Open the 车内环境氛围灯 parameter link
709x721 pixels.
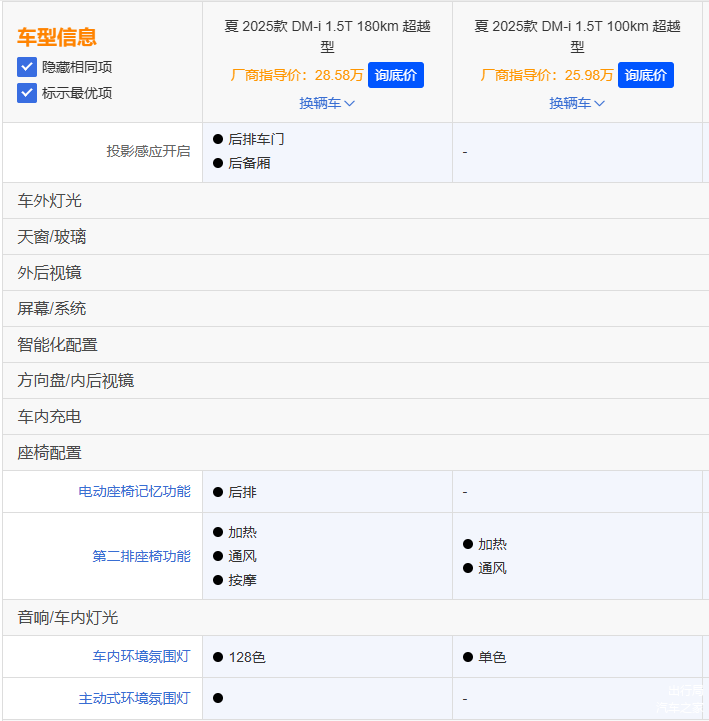[141, 657]
